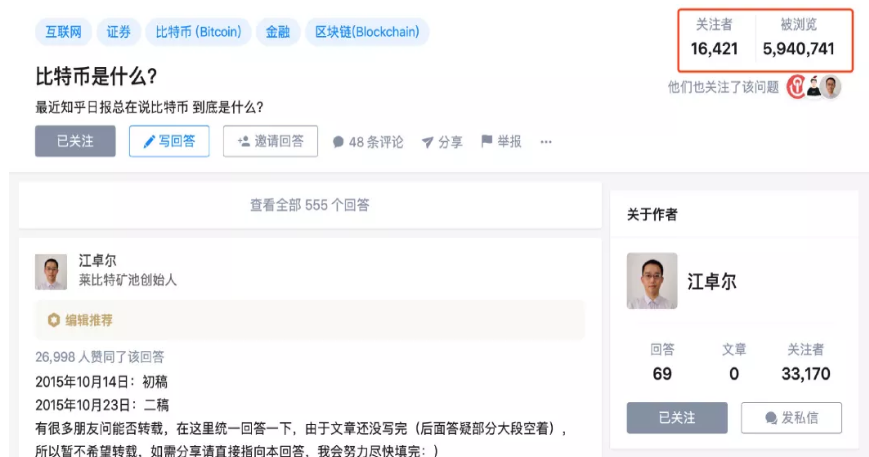Image resolution: width=869 pixels, height=457 pixels.
Task: Click the 被浏览 count 5,940,741
Action: pos(799,49)
